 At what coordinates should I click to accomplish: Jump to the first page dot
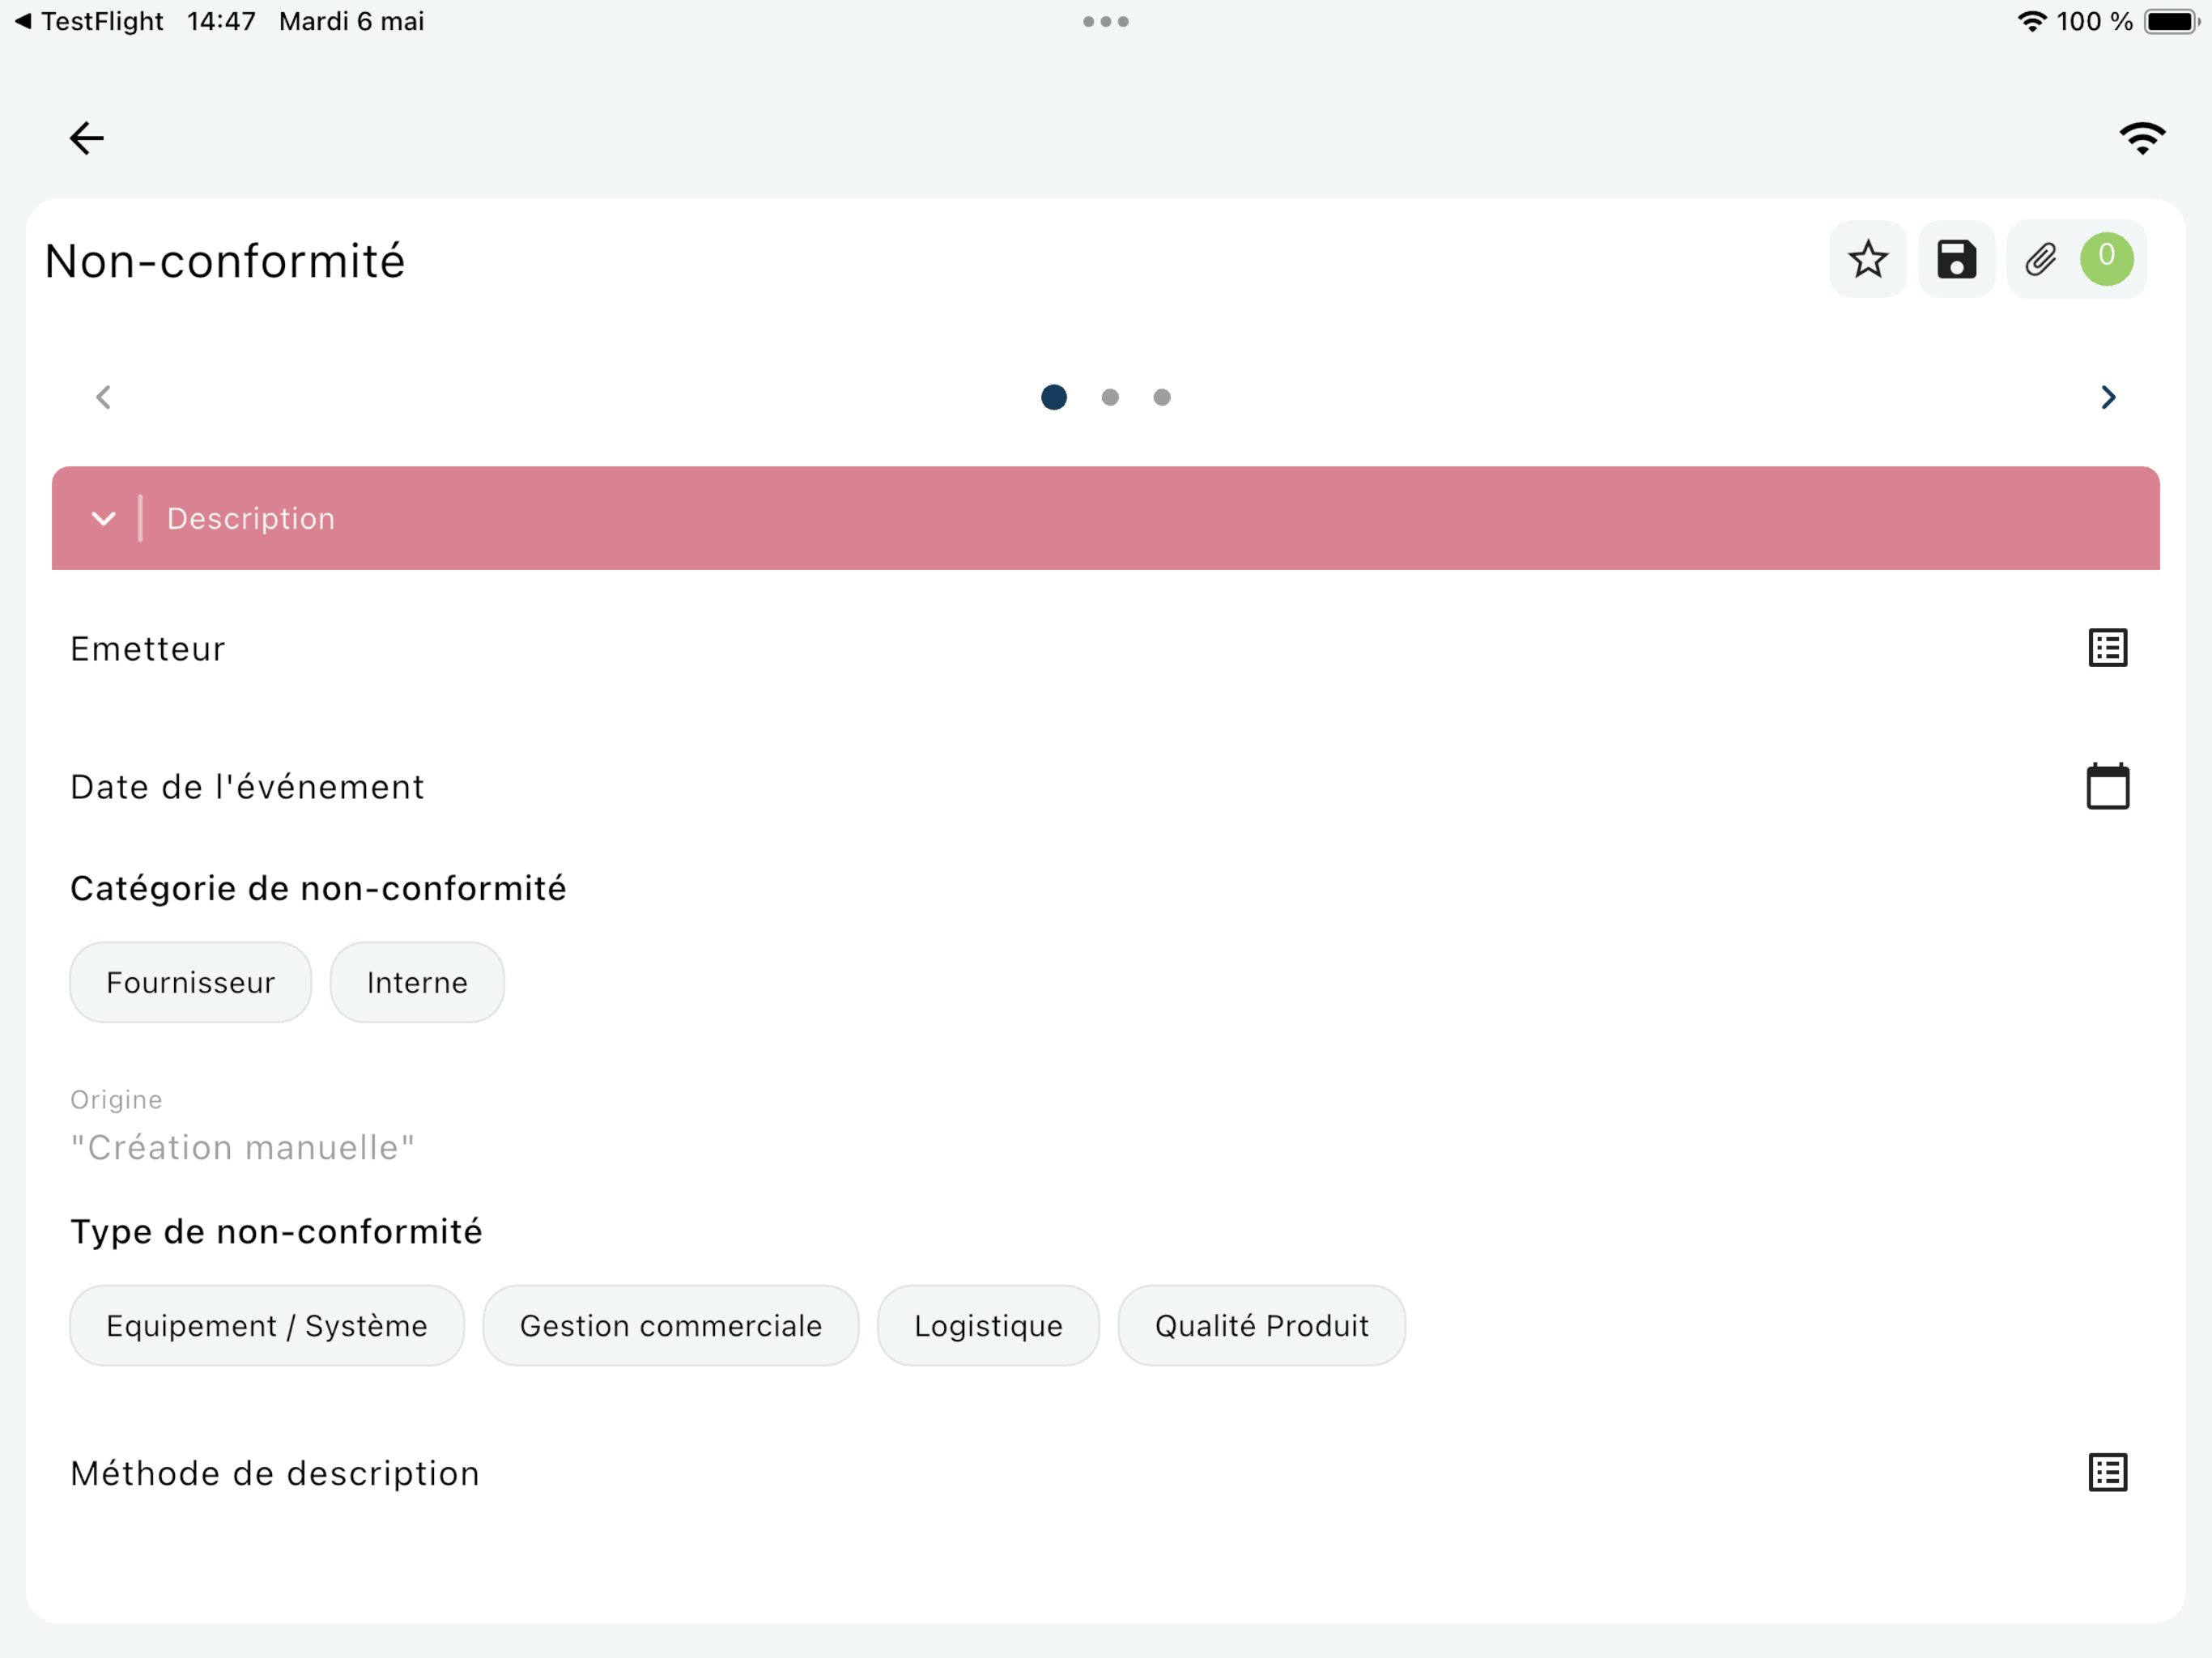pyautogui.click(x=1053, y=397)
